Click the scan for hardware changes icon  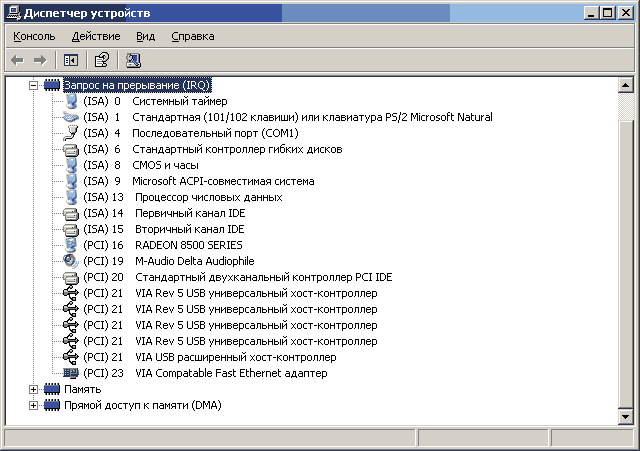(133, 60)
